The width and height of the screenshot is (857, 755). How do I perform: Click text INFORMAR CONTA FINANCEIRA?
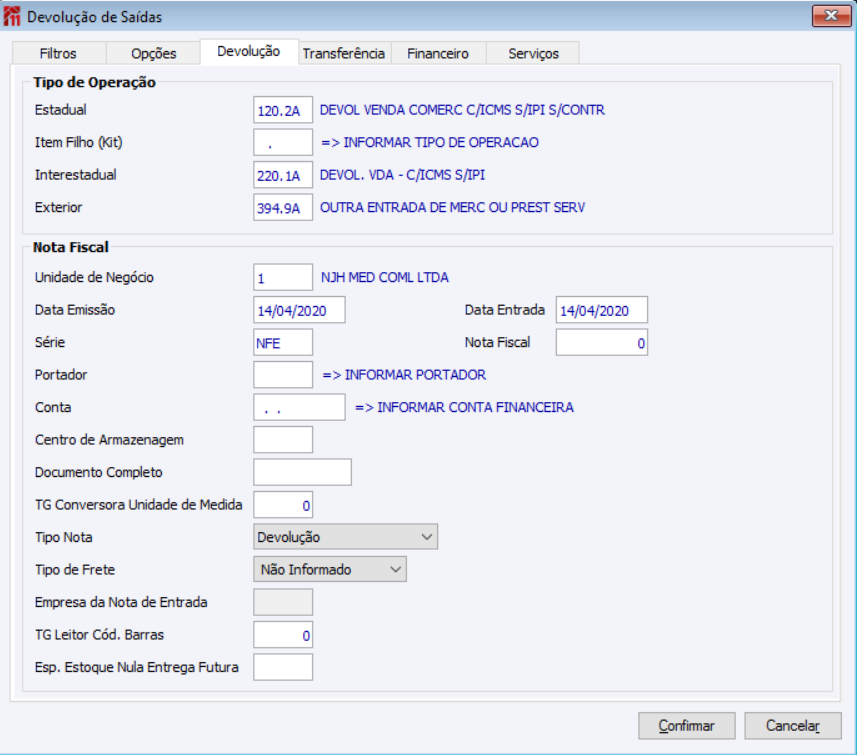click(x=476, y=408)
